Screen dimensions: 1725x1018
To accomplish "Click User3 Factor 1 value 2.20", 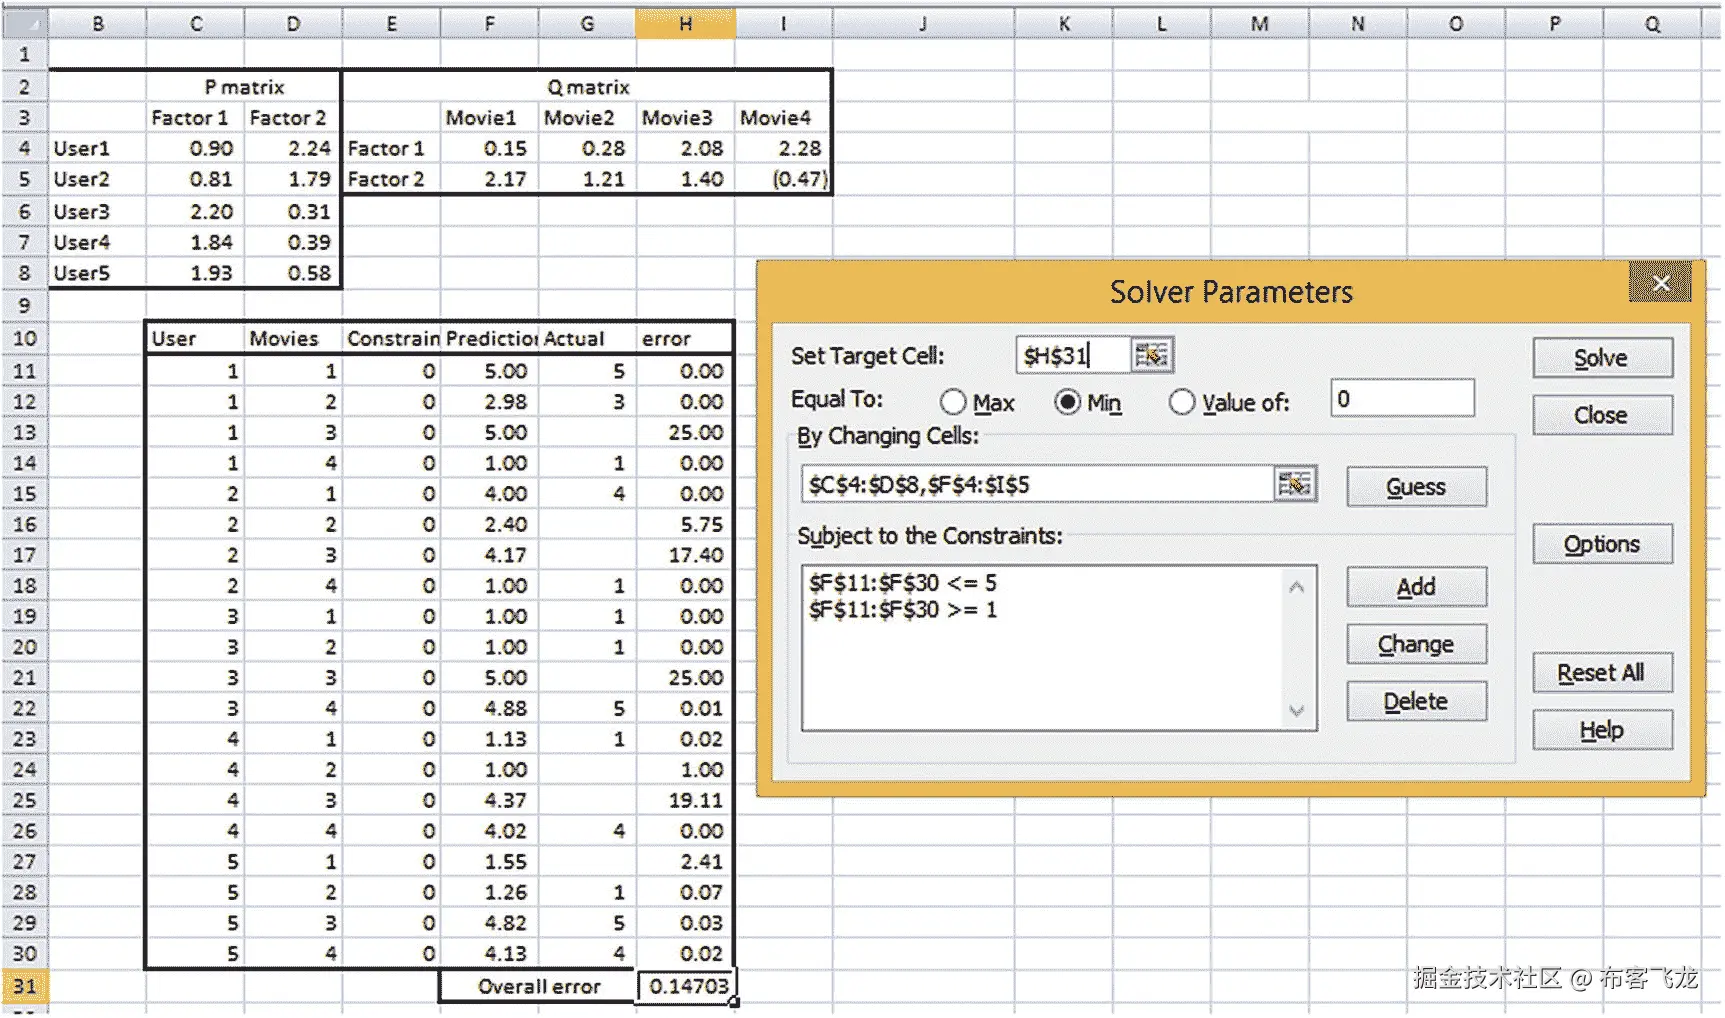I will click(196, 212).
